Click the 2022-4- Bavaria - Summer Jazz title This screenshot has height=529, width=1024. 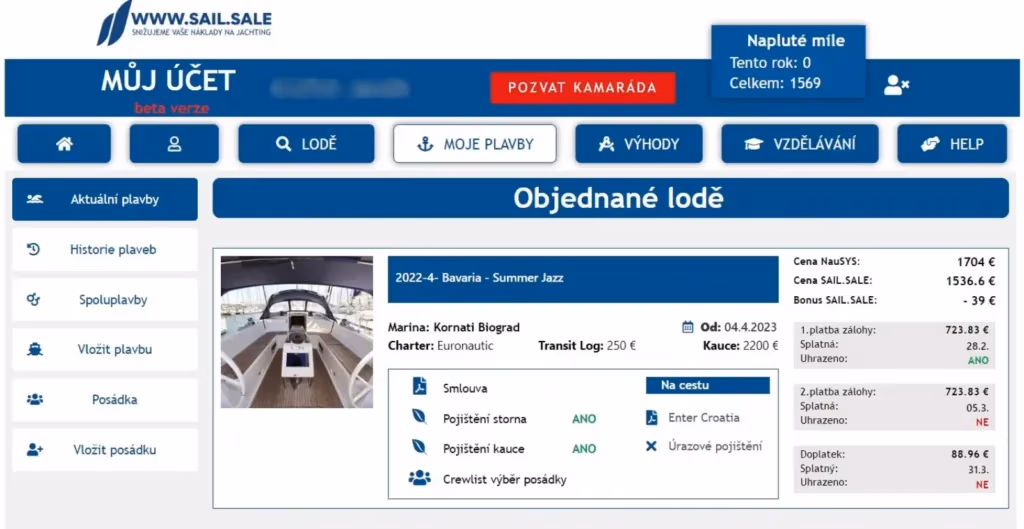tap(479, 278)
